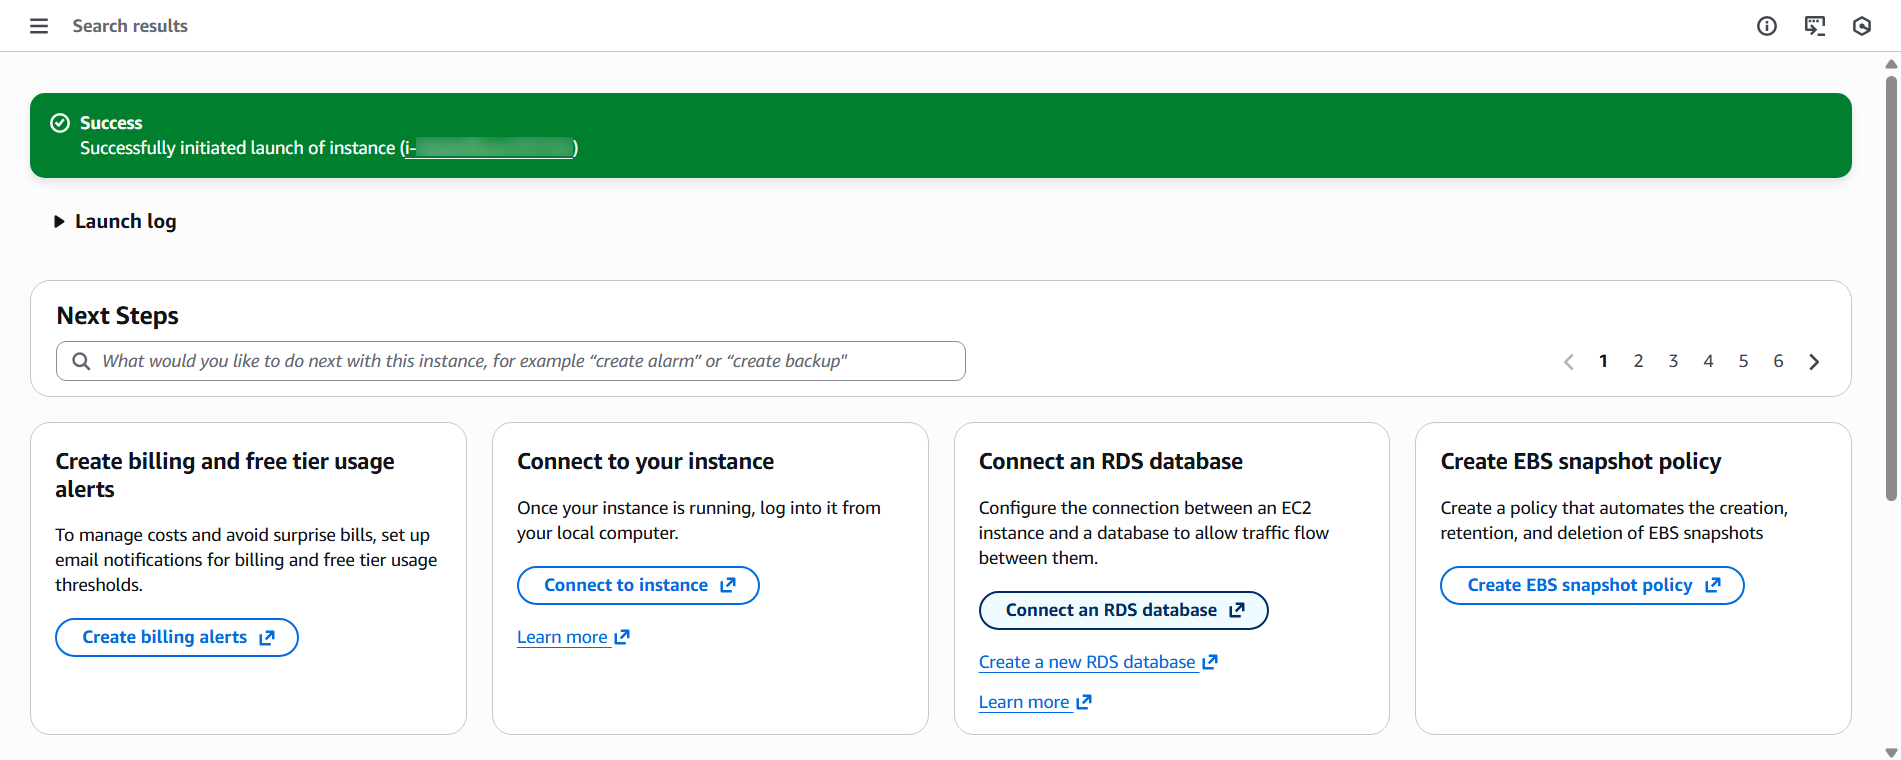The image size is (1901, 760).
Task: Go to previous page of Next Steps
Action: tap(1568, 362)
